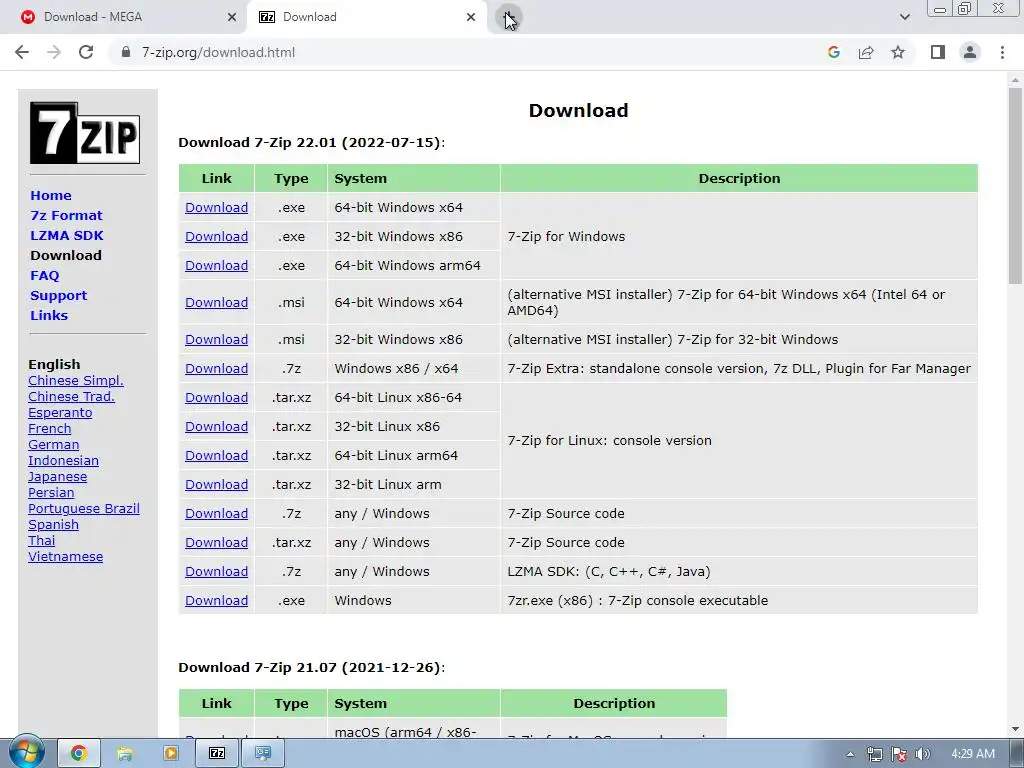Open the Action Center flag icon
The height and width of the screenshot is (768, 1024).
(x=899, y=755)
